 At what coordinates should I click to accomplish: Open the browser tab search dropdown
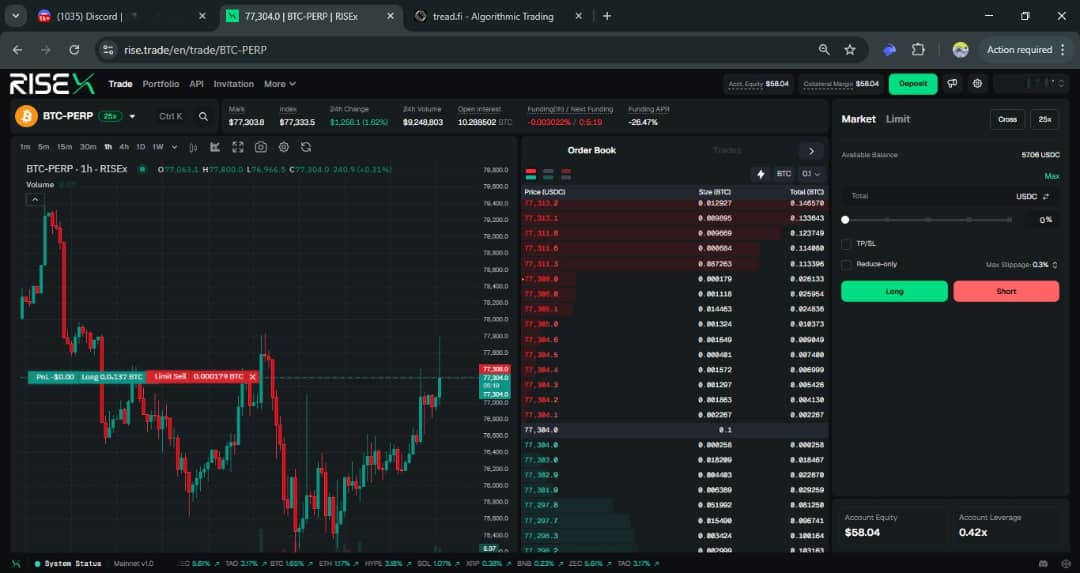point(15,16)
